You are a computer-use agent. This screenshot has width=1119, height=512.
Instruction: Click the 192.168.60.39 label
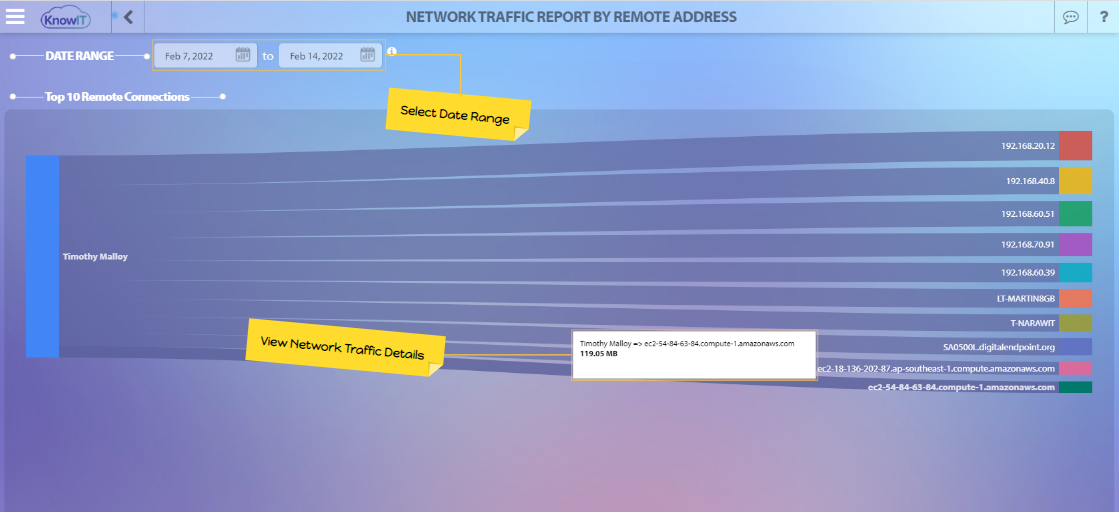click(1027, 272)
